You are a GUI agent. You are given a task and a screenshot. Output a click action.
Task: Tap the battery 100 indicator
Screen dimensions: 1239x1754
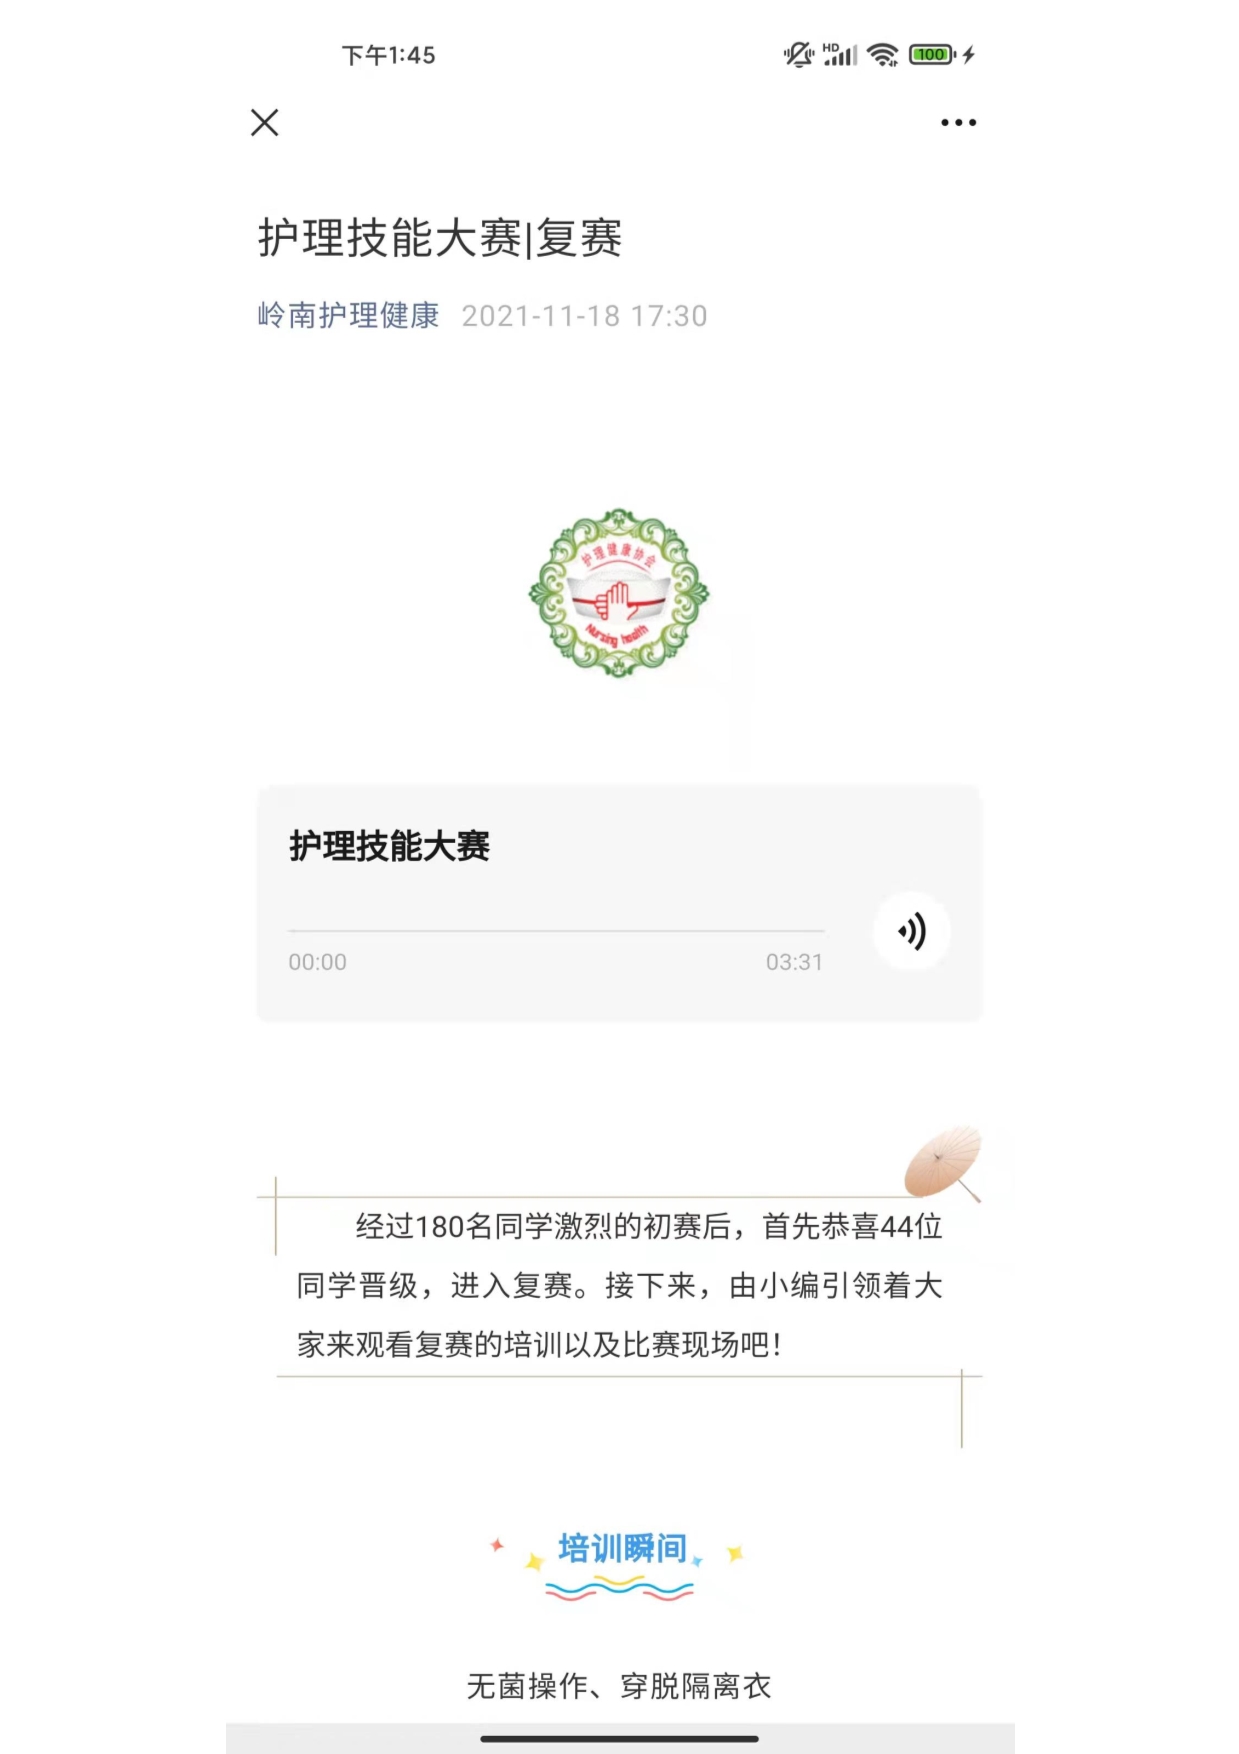(932, 55)
